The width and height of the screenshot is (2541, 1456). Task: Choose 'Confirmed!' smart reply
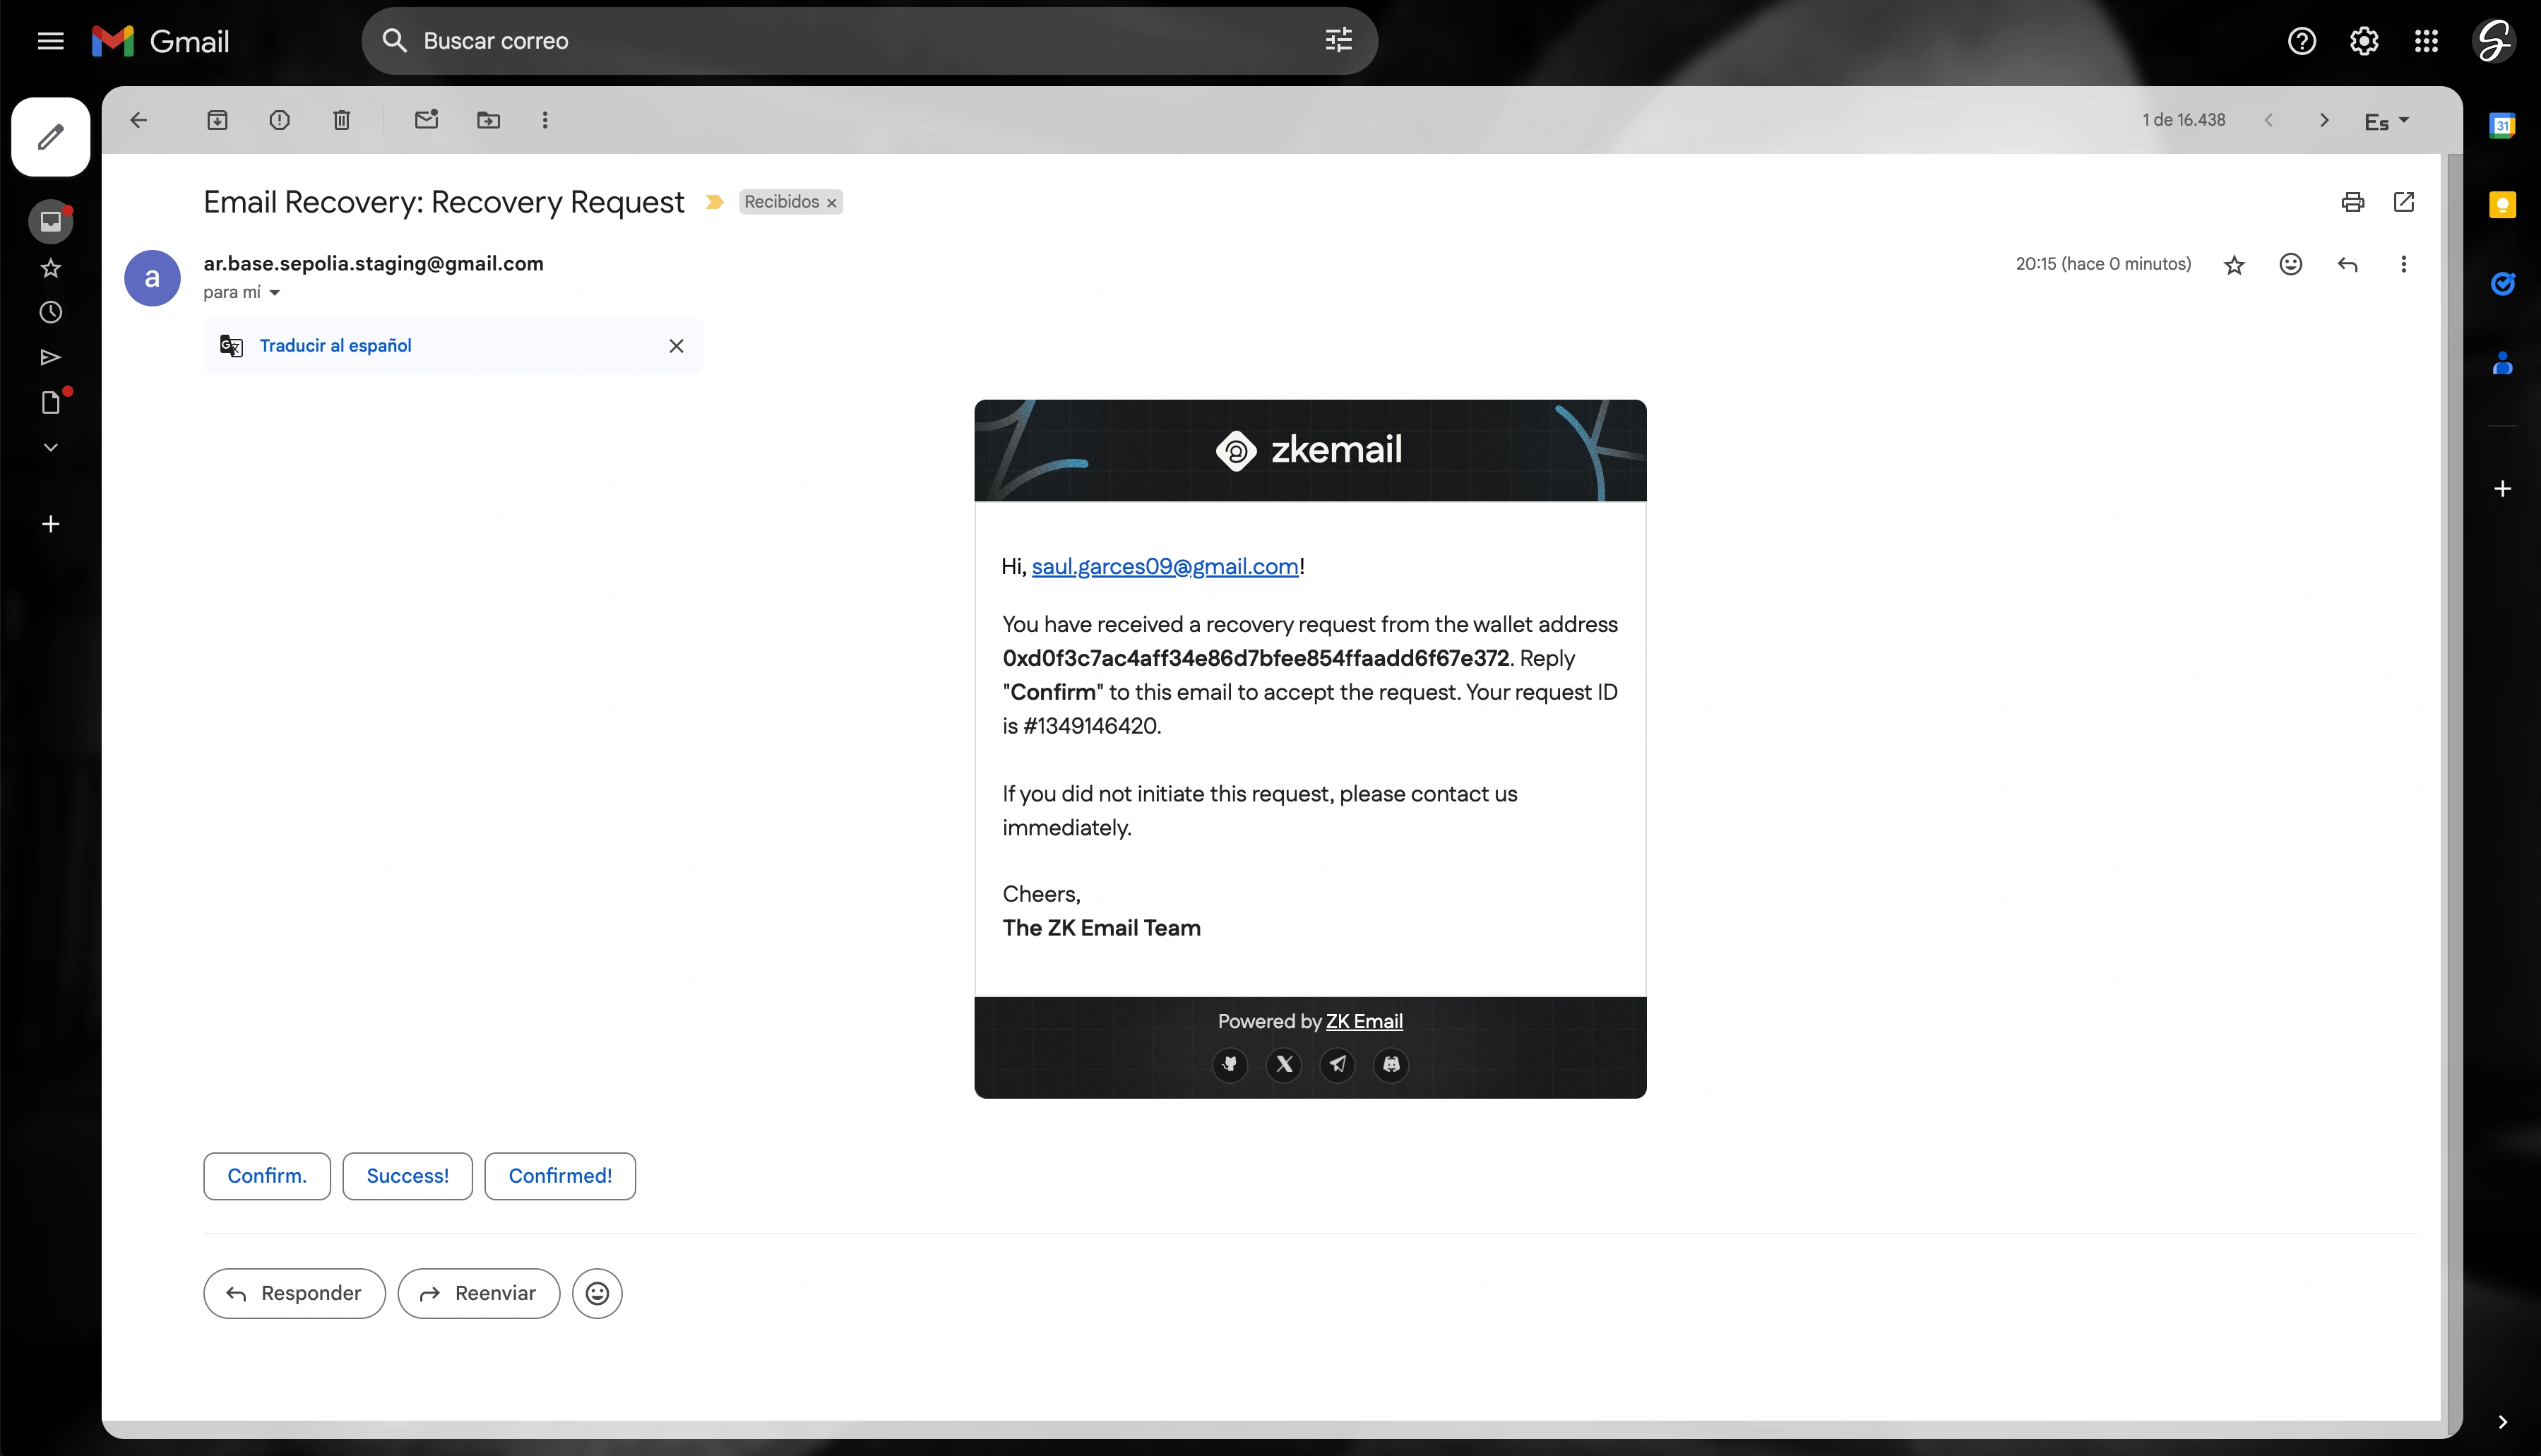pyautogui.click(x=560, y=1176)
